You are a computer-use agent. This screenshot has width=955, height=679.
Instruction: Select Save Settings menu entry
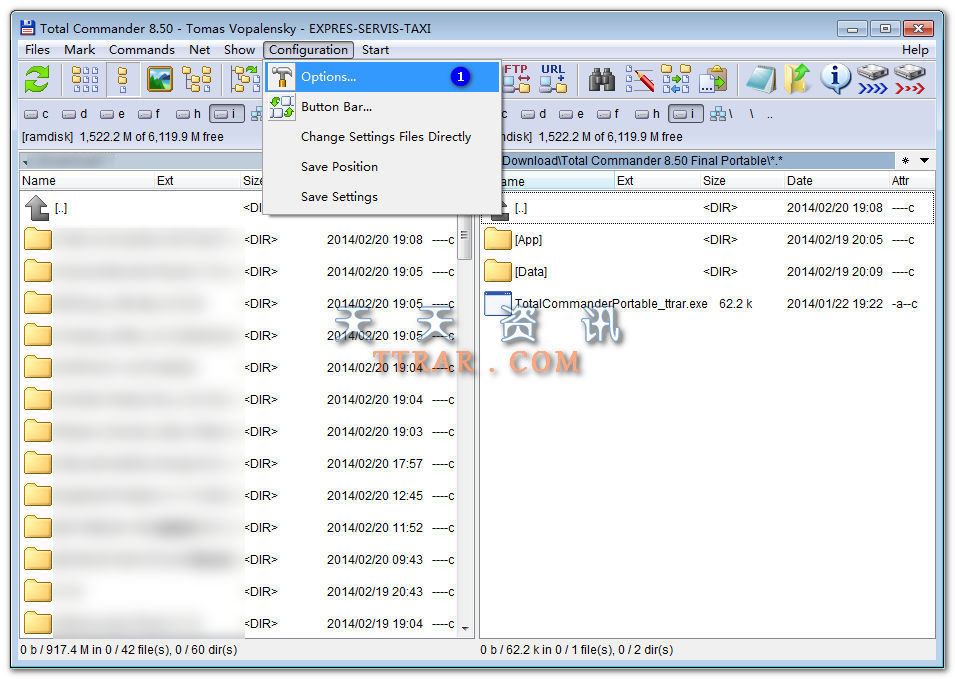pos(339,197)
